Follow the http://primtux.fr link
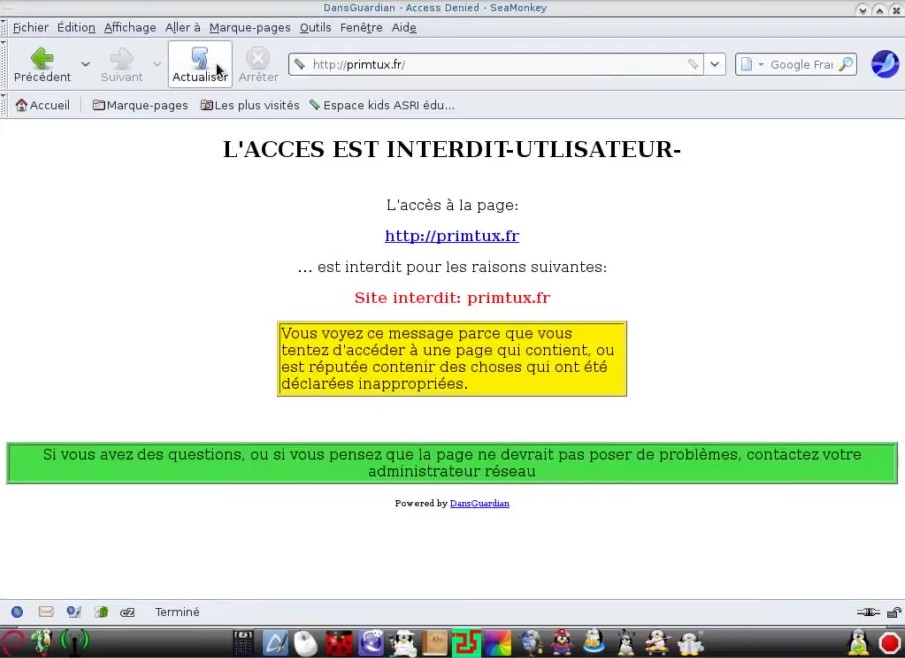905x658 pixels. (x=452, y=236)
